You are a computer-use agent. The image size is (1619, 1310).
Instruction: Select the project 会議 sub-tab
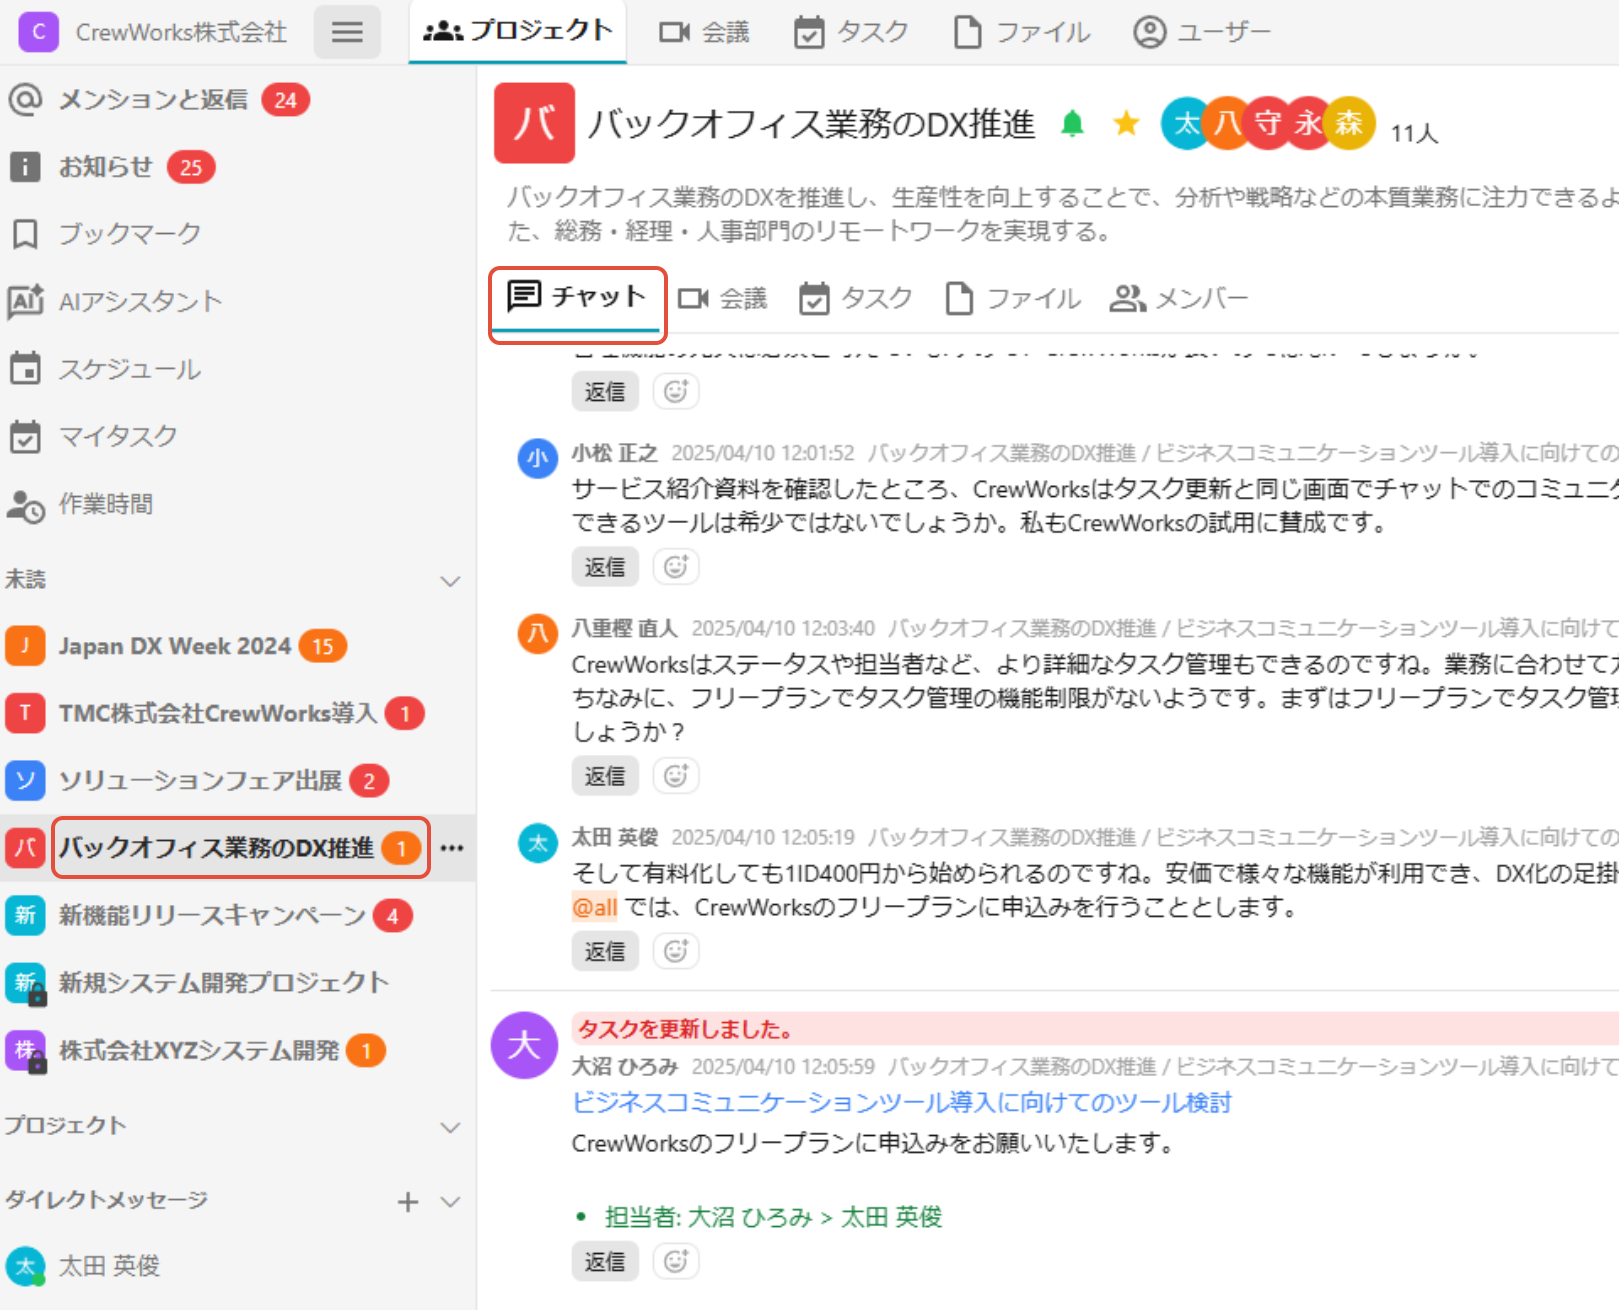point(723,298)
